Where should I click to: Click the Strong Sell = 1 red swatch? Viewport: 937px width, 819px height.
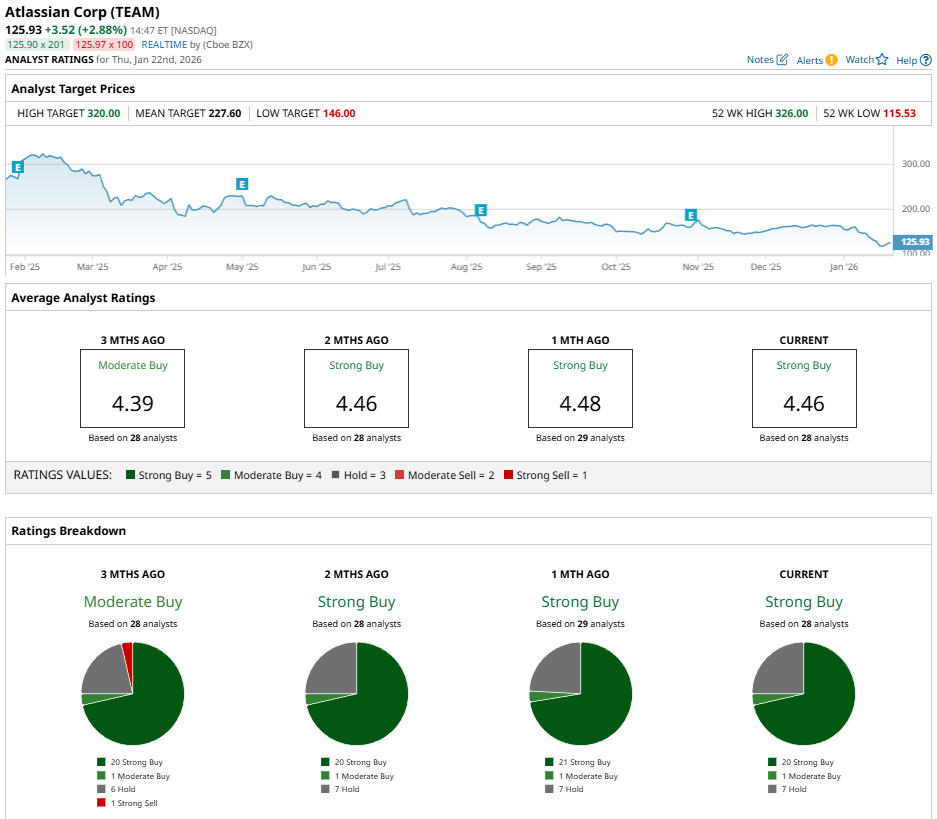pos(509,475)
